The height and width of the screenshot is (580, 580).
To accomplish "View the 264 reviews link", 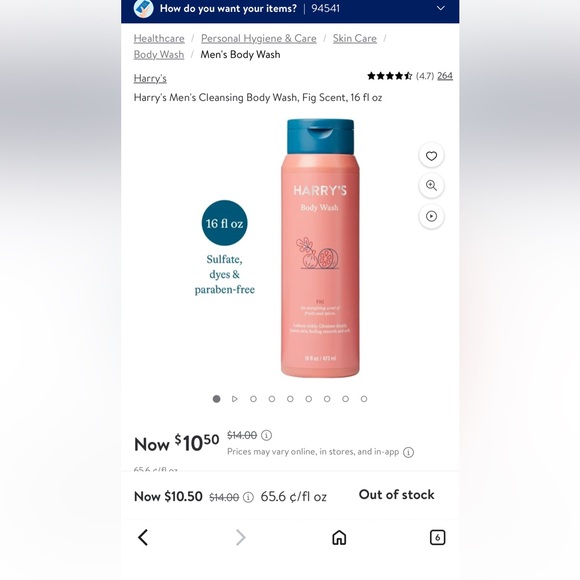I will 445,76.
